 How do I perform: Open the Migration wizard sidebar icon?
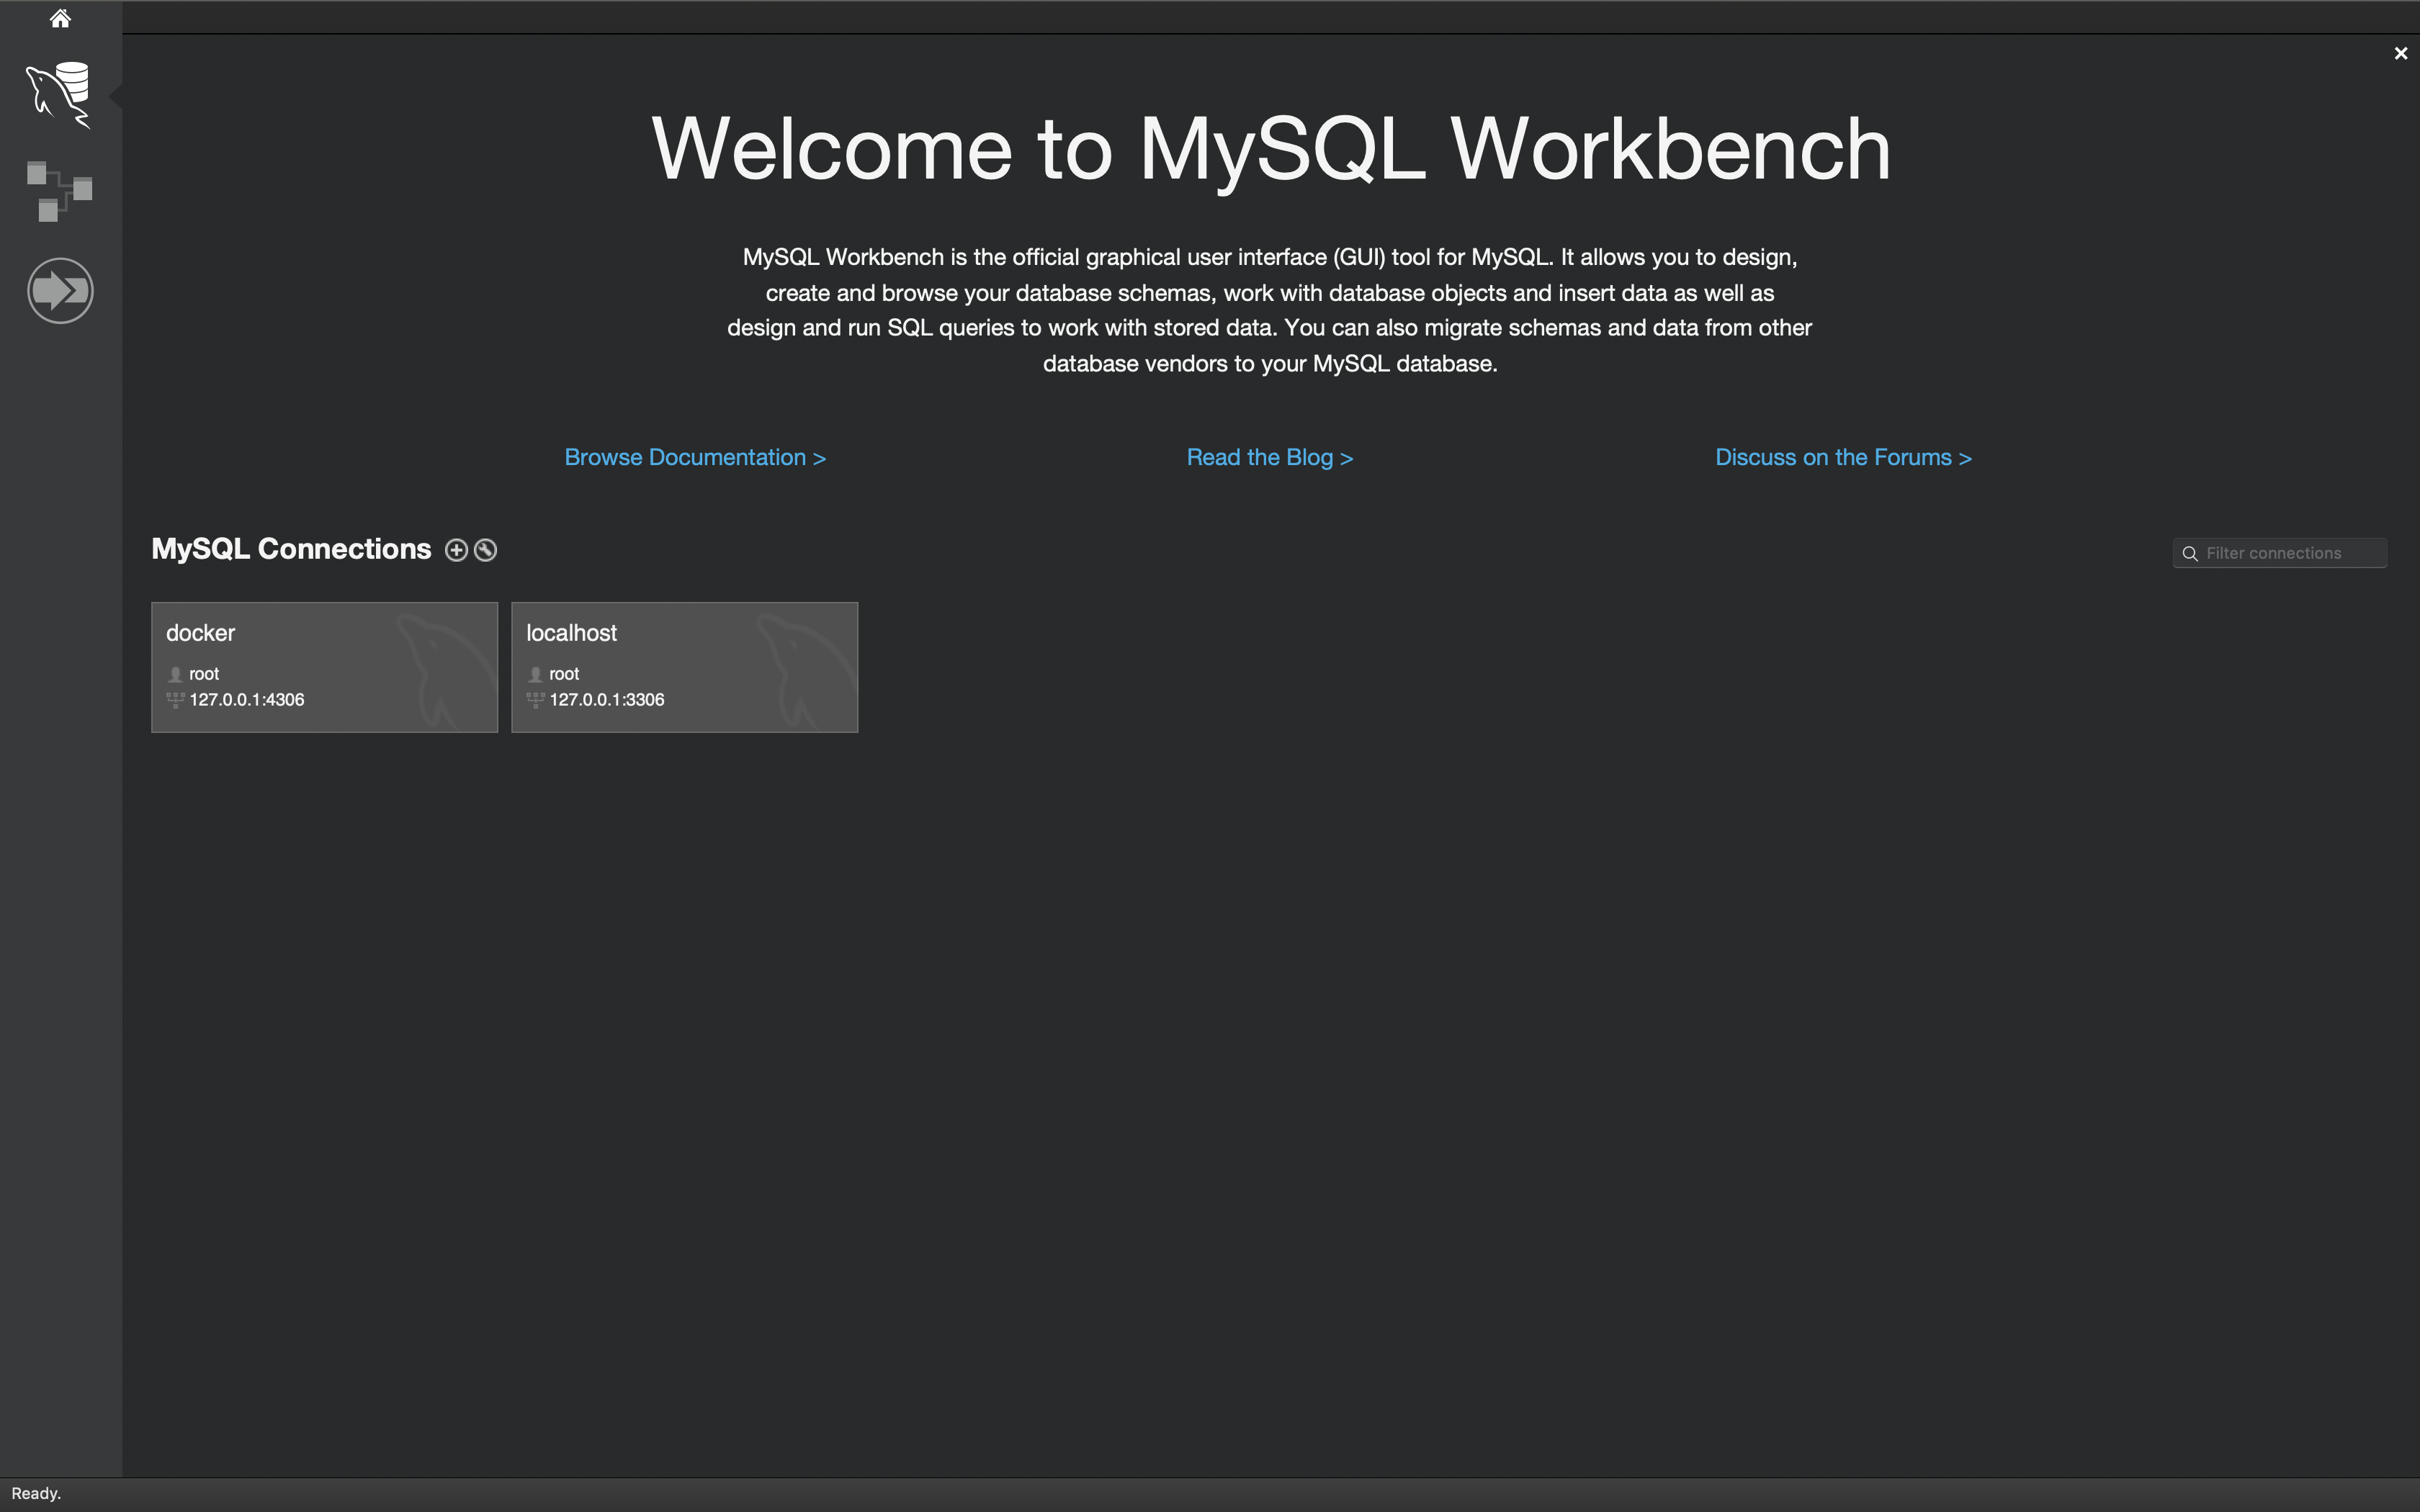pos(60,291)
